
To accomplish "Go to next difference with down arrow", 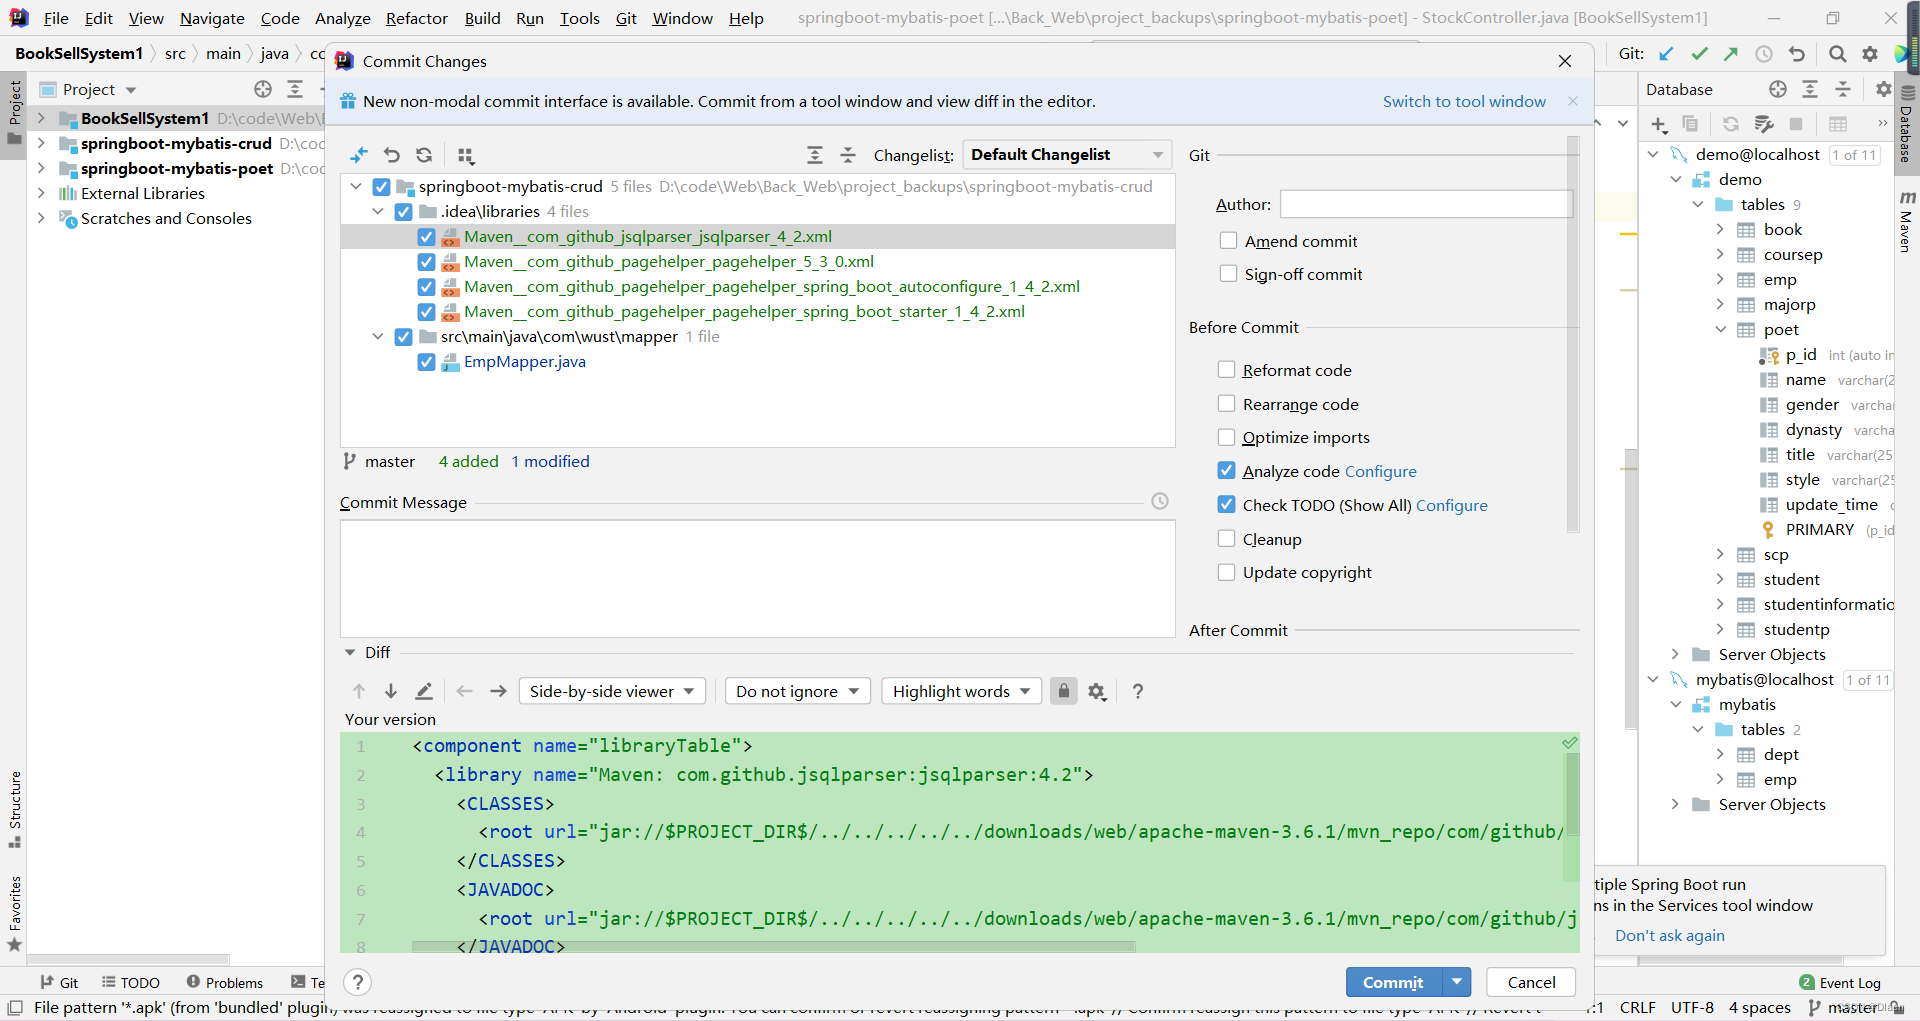I will (x=391, y=691).
